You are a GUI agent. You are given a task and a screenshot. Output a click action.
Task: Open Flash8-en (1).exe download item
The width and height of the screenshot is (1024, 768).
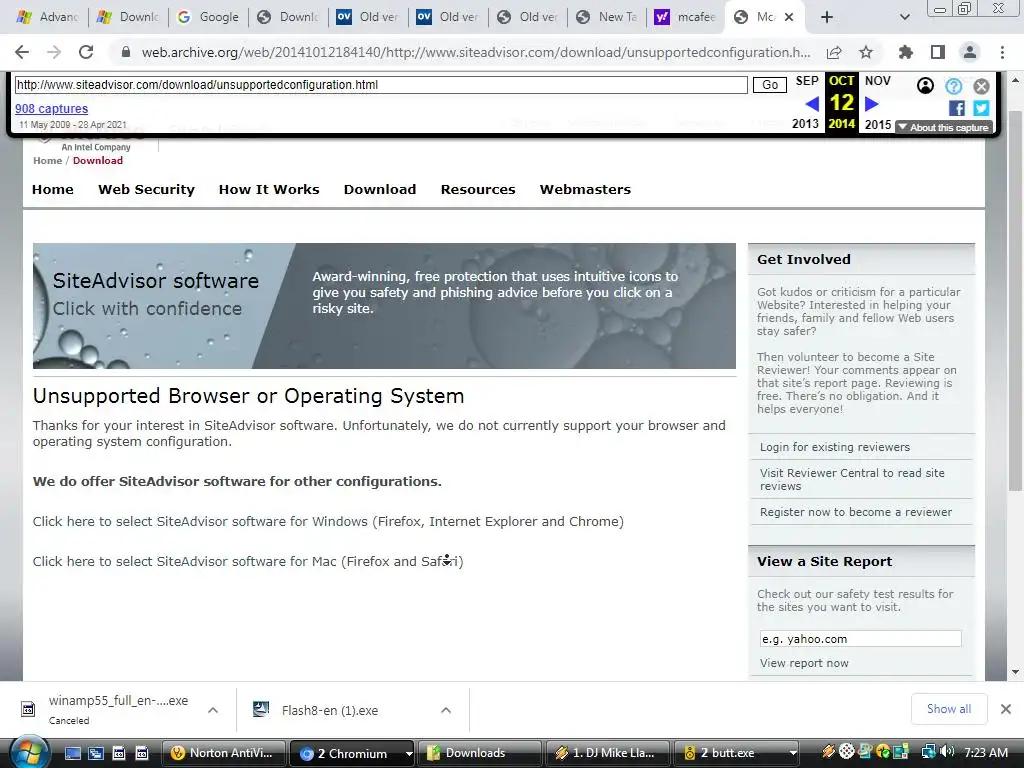point(330,710)
